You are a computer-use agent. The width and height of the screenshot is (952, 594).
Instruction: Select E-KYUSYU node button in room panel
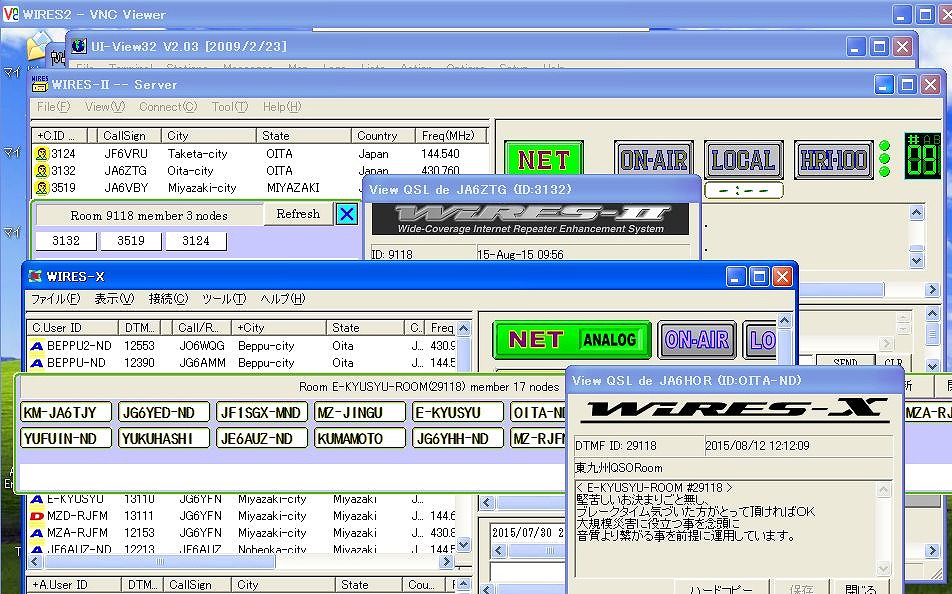click(458, 412)
